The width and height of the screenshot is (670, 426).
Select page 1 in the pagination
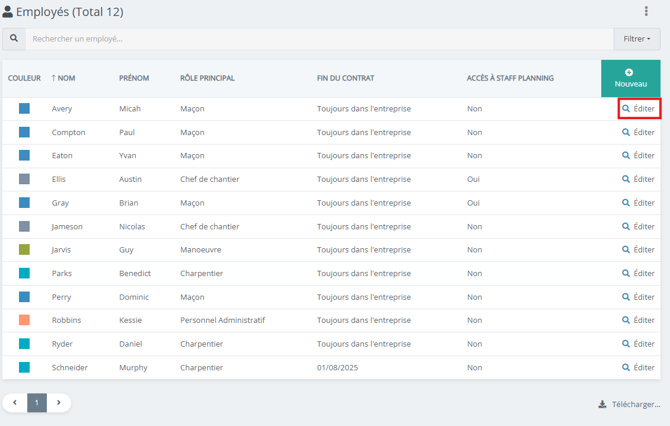click(x=37, y=403)
